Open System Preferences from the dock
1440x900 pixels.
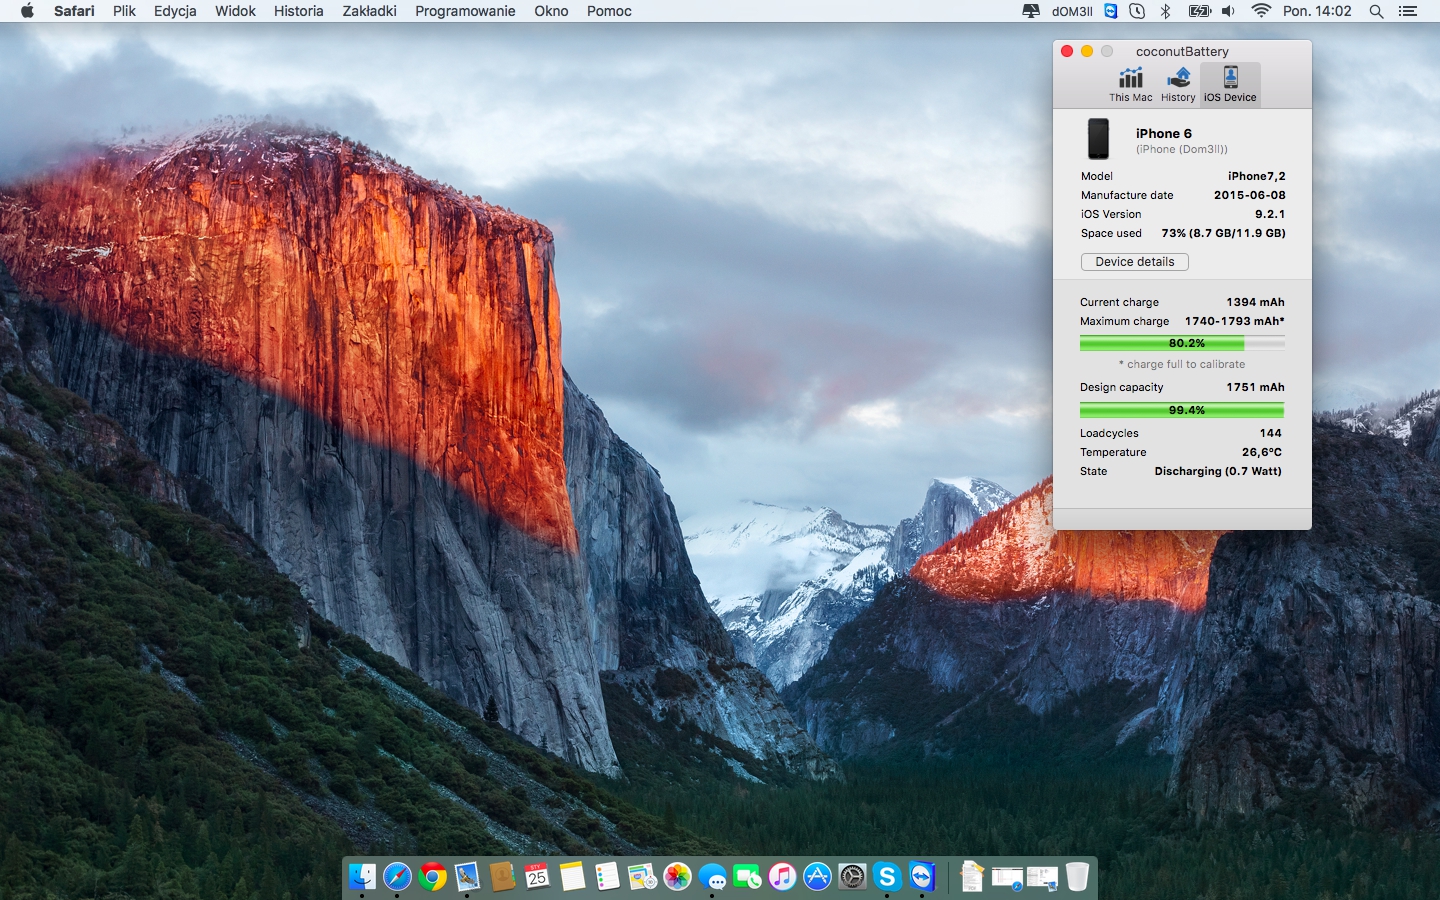[852, 877]
